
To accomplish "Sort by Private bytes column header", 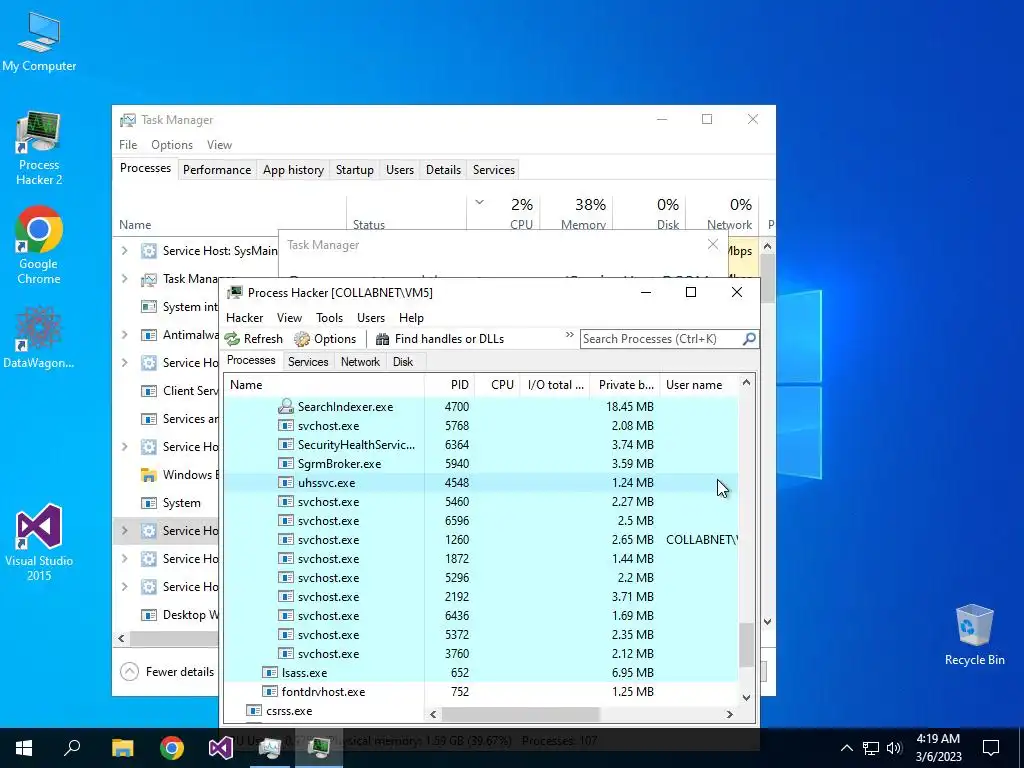I will point(625,385).
